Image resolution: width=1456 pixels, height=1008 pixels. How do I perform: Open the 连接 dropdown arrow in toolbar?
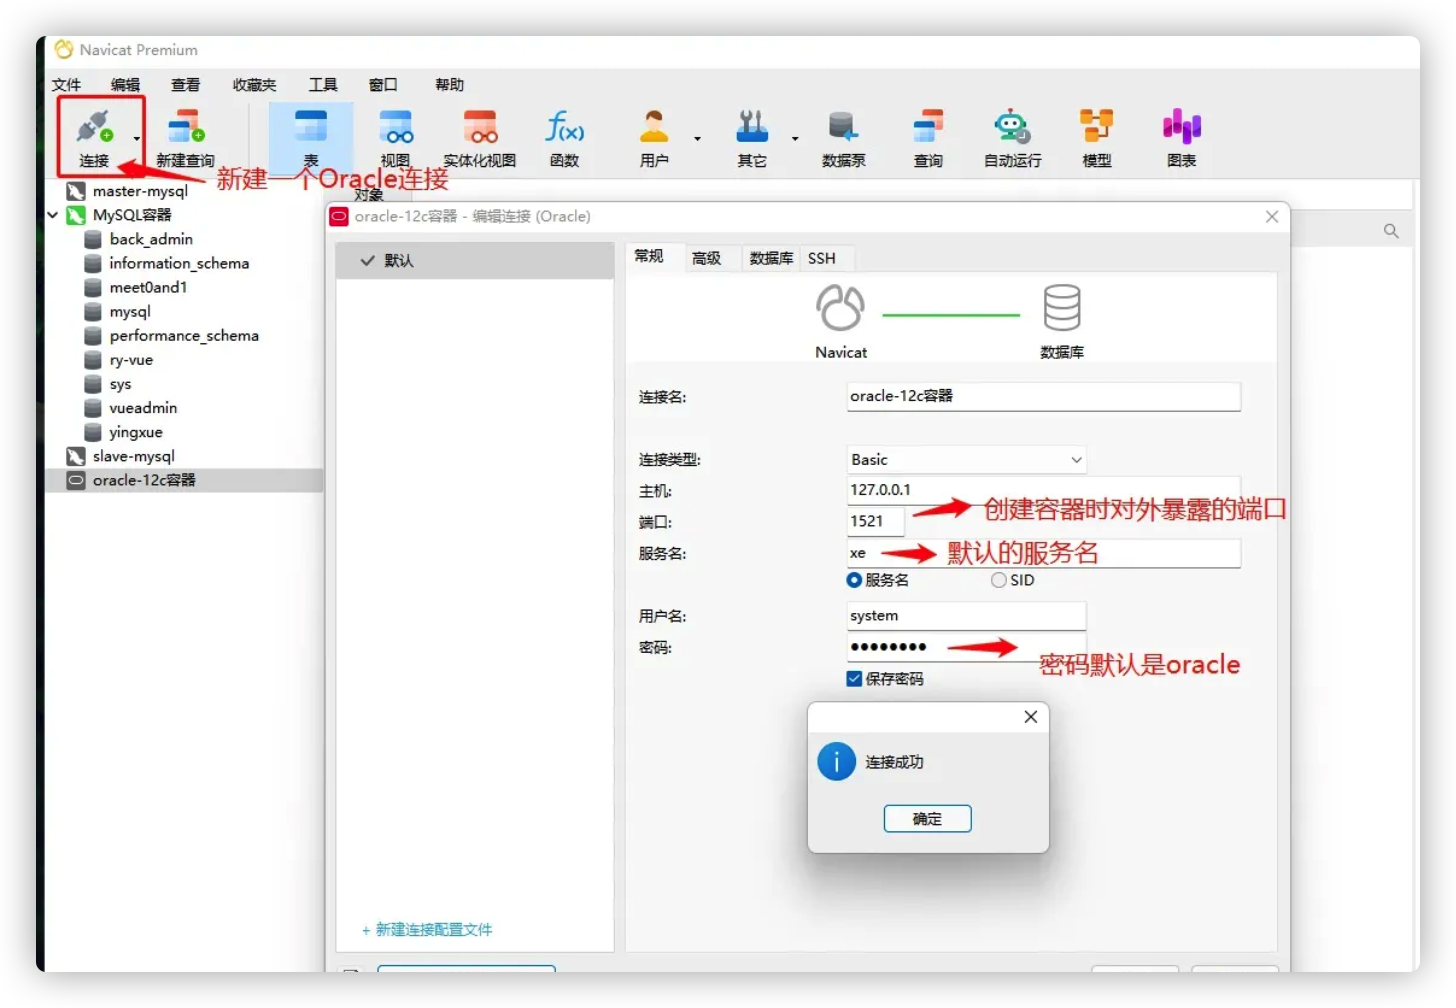[137, 138]
